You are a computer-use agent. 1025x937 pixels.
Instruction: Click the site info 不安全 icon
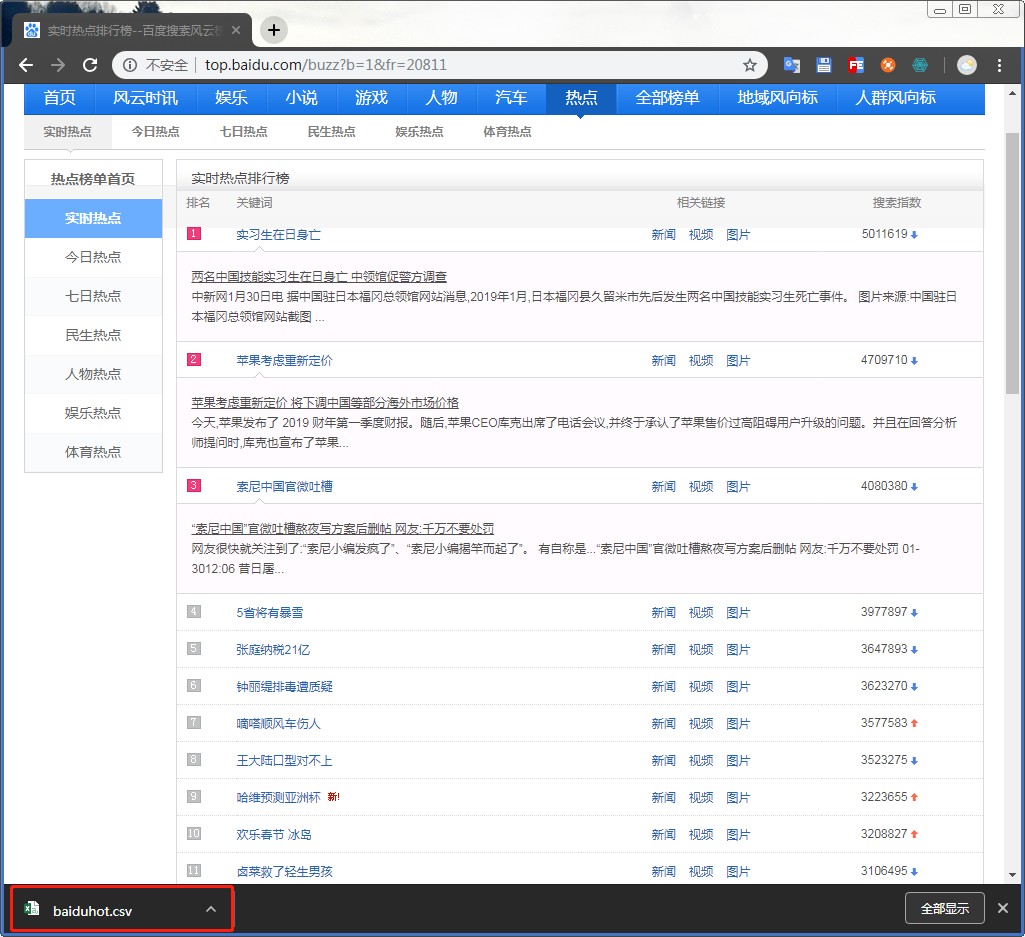[130, 65]
